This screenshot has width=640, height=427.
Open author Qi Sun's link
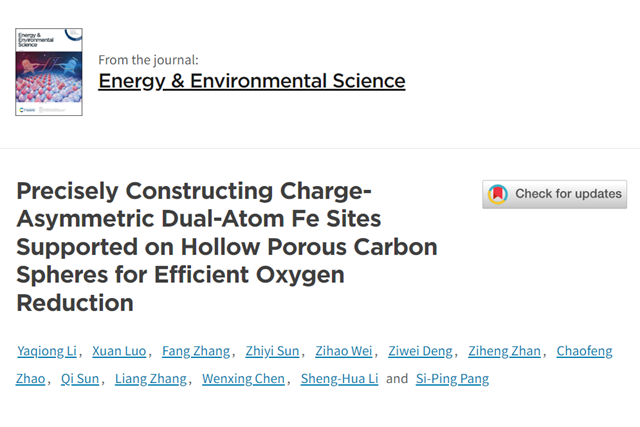click(x=80, y=379)
